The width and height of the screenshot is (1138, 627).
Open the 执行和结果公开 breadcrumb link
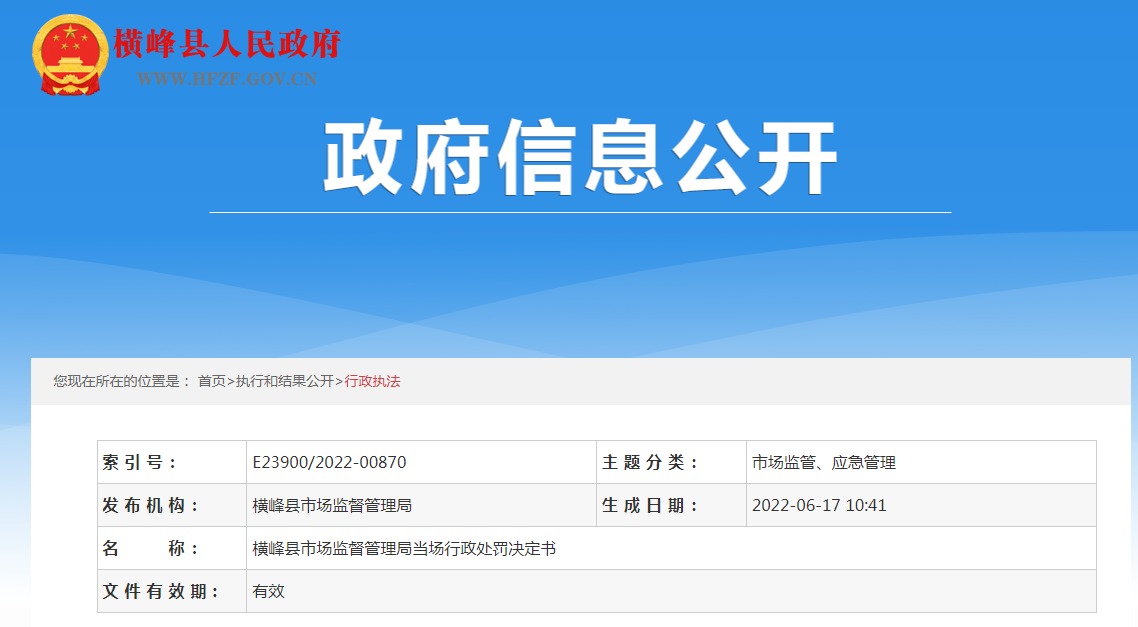point(284,381)
